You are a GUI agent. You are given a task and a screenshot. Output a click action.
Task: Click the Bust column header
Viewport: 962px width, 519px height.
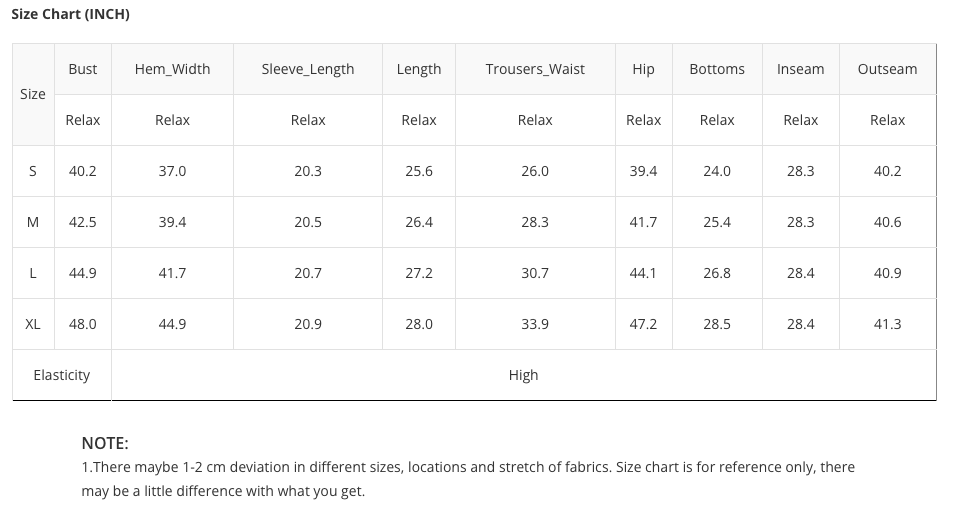pos(83,69)
